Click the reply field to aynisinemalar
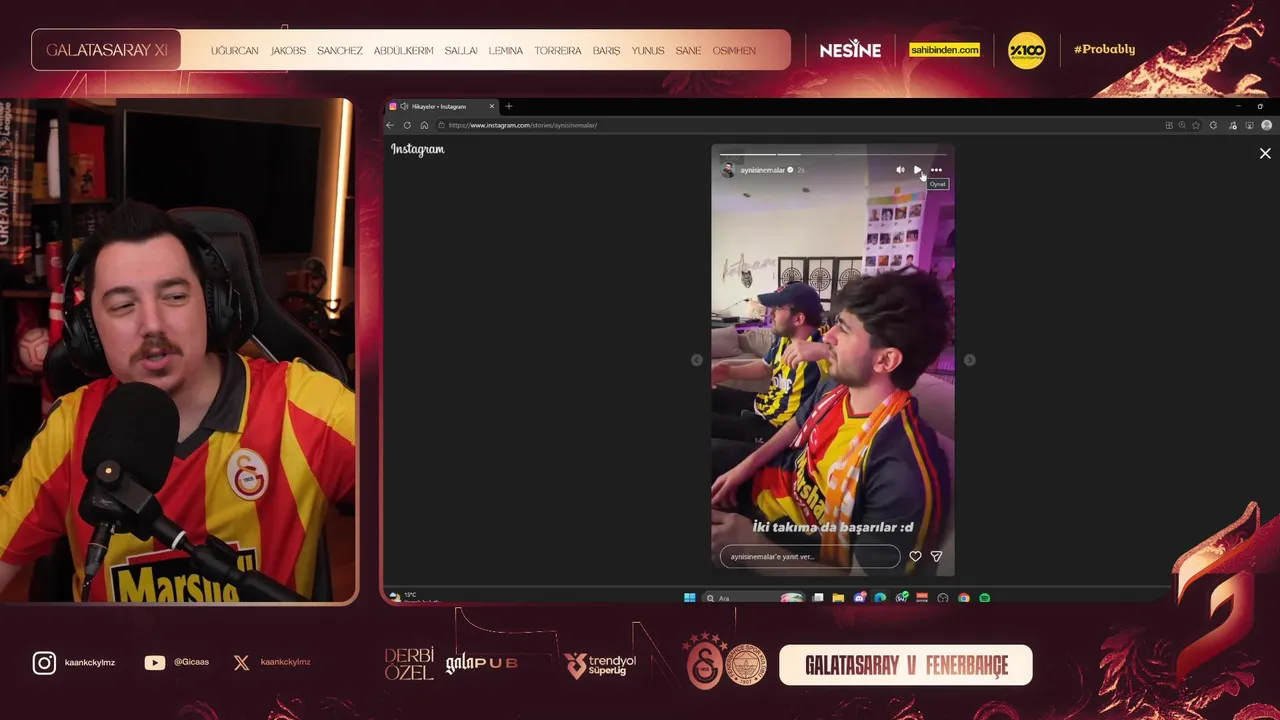1280x720 pixels. click(810, 556)
